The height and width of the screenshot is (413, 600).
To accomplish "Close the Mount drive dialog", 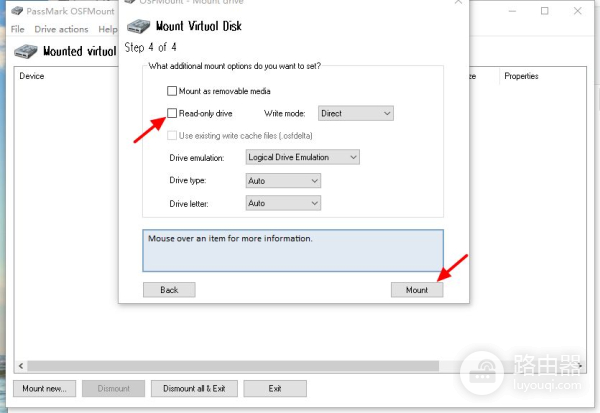I will pyautogui.click(x=458, y=2).
